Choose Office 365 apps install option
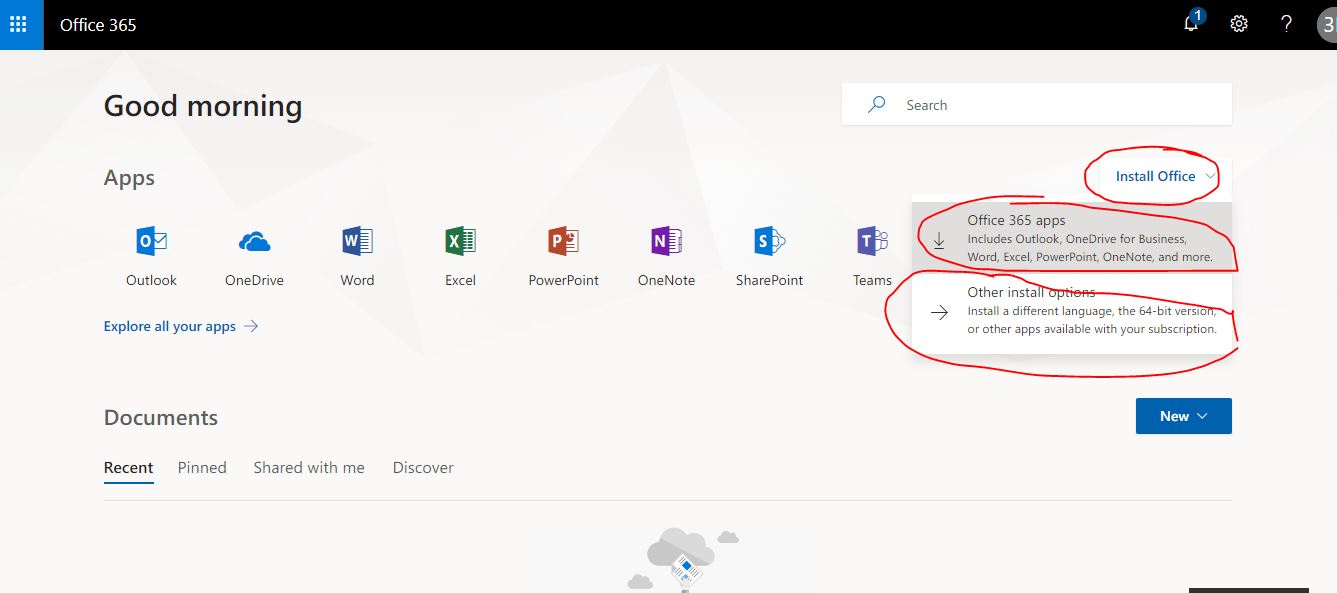This screenshot has height=593, width=1337. pyautogui.click(x=1072, y=238)
